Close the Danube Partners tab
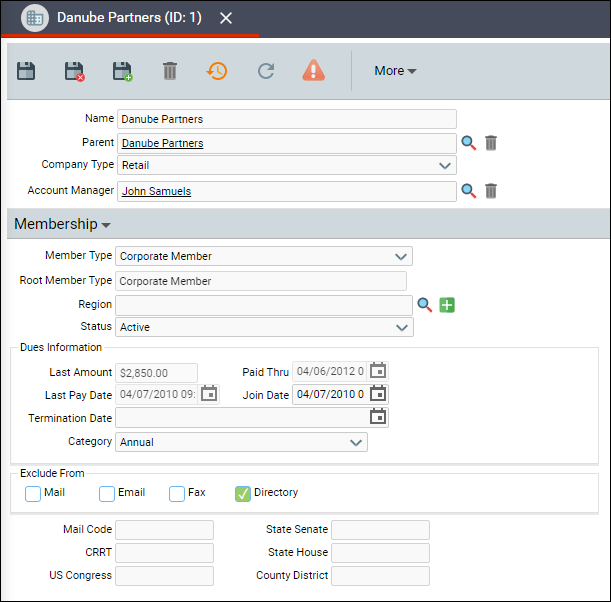 pyautogui.click(x=226, y=18)
